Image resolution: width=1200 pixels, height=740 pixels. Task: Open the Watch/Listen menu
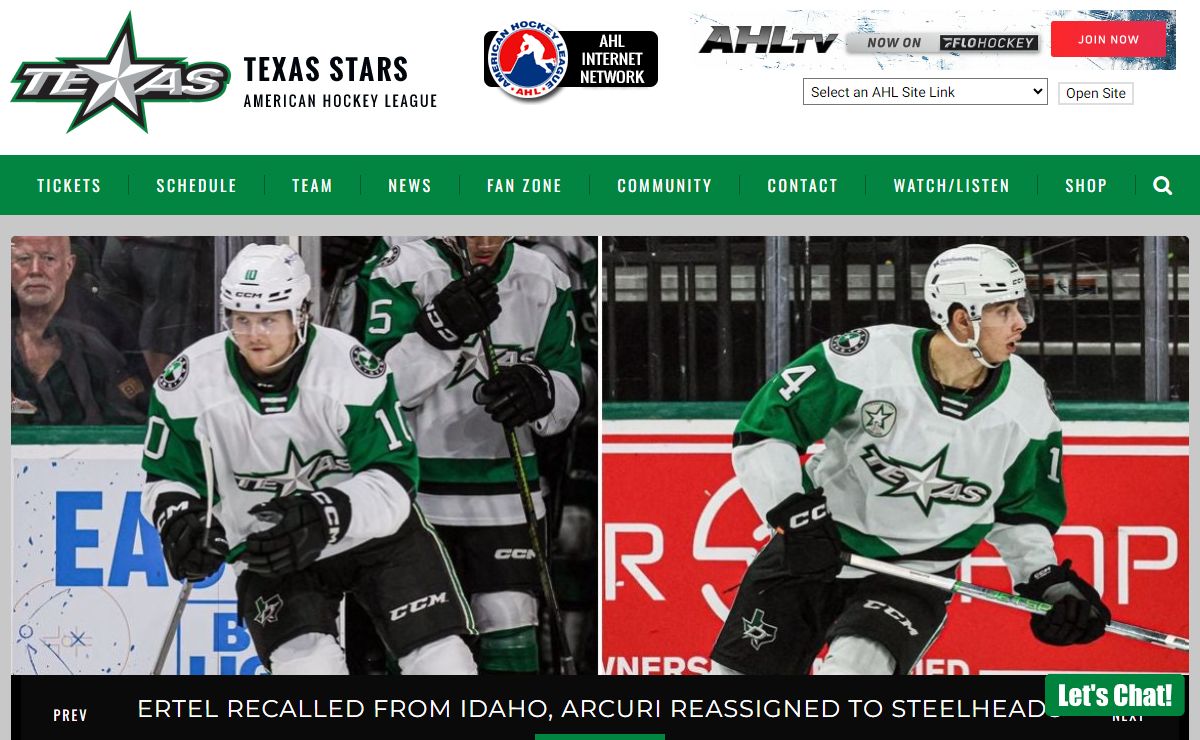tap(951, 186)
